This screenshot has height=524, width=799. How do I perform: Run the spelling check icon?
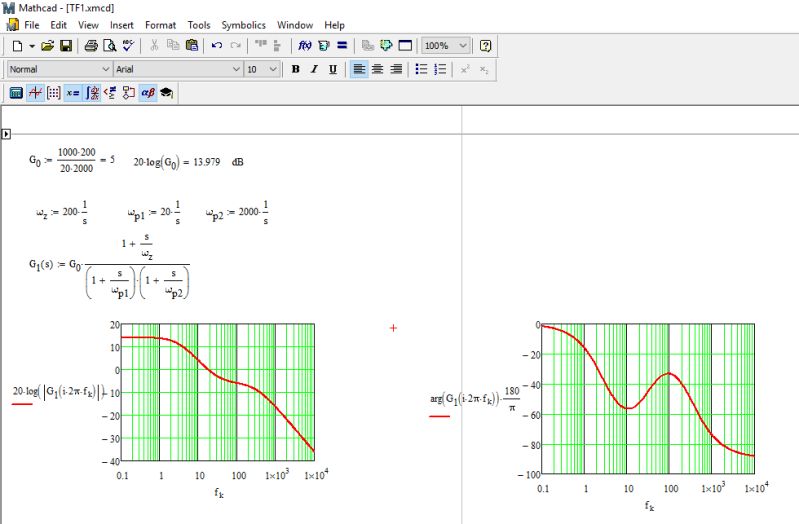pyautogui.click(x=128, y=46)
